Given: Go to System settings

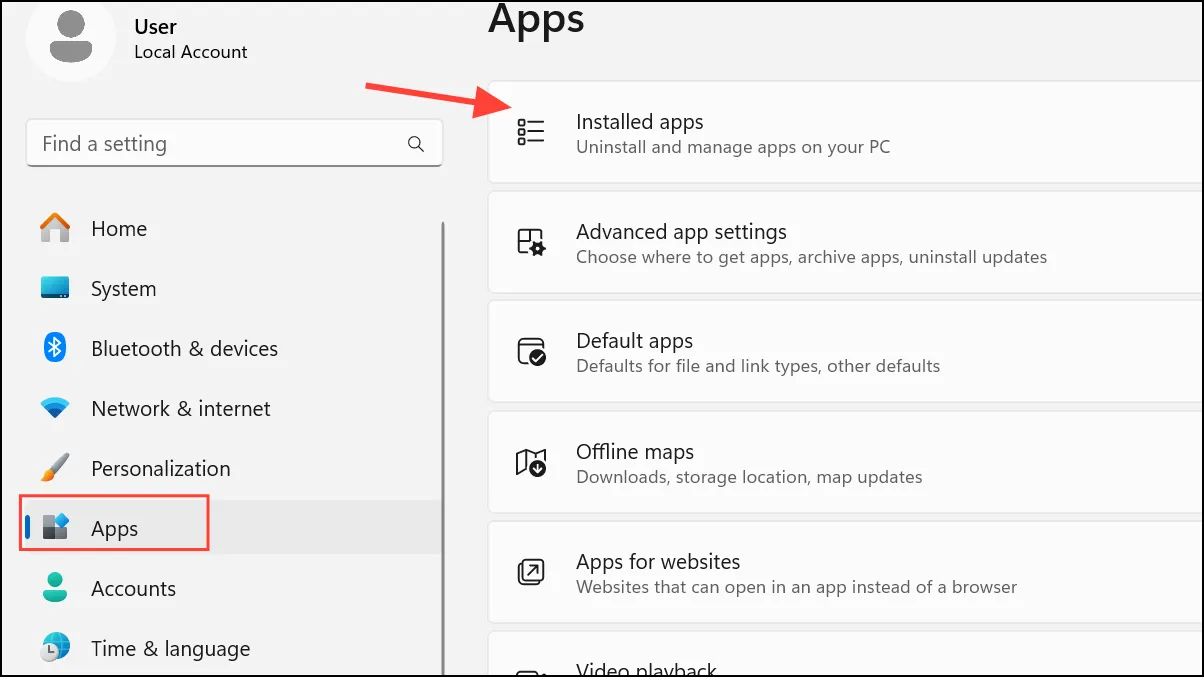Looking at the screenshot, I should coord(230,289).
